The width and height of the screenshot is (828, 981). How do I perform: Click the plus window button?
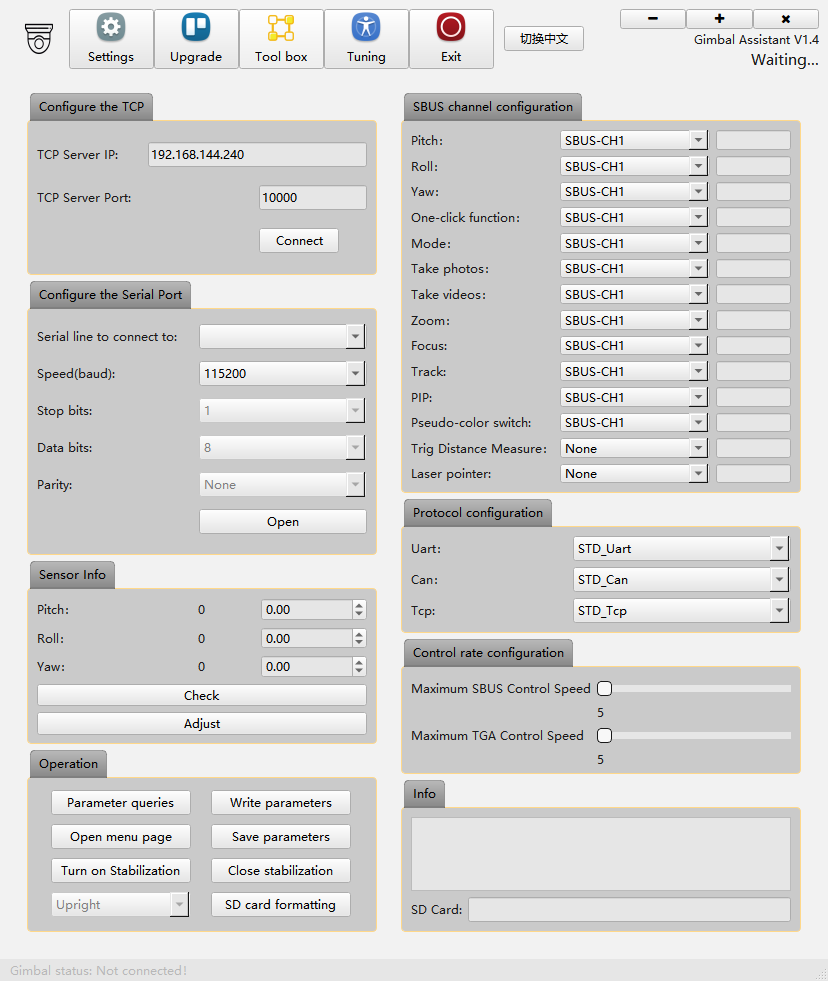(x=719, y=19)
